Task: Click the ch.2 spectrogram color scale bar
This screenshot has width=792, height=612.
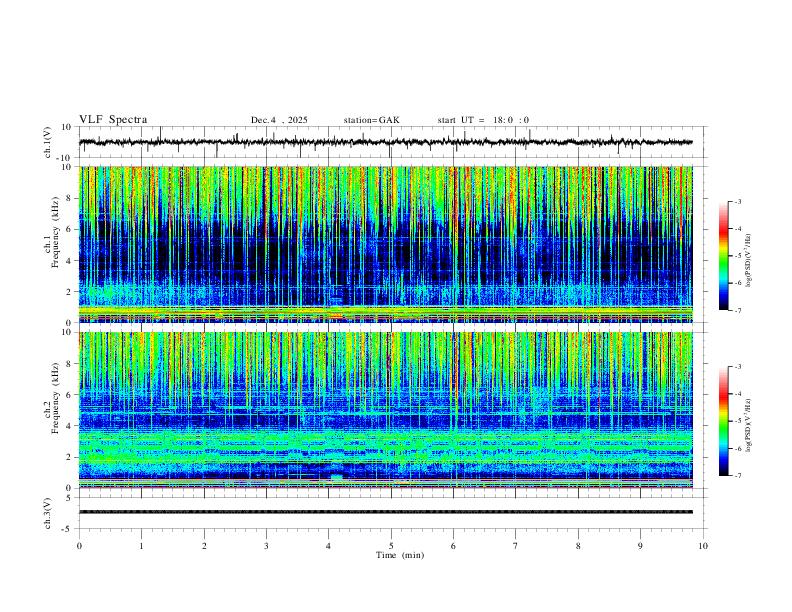Action: tap(723, 421)
